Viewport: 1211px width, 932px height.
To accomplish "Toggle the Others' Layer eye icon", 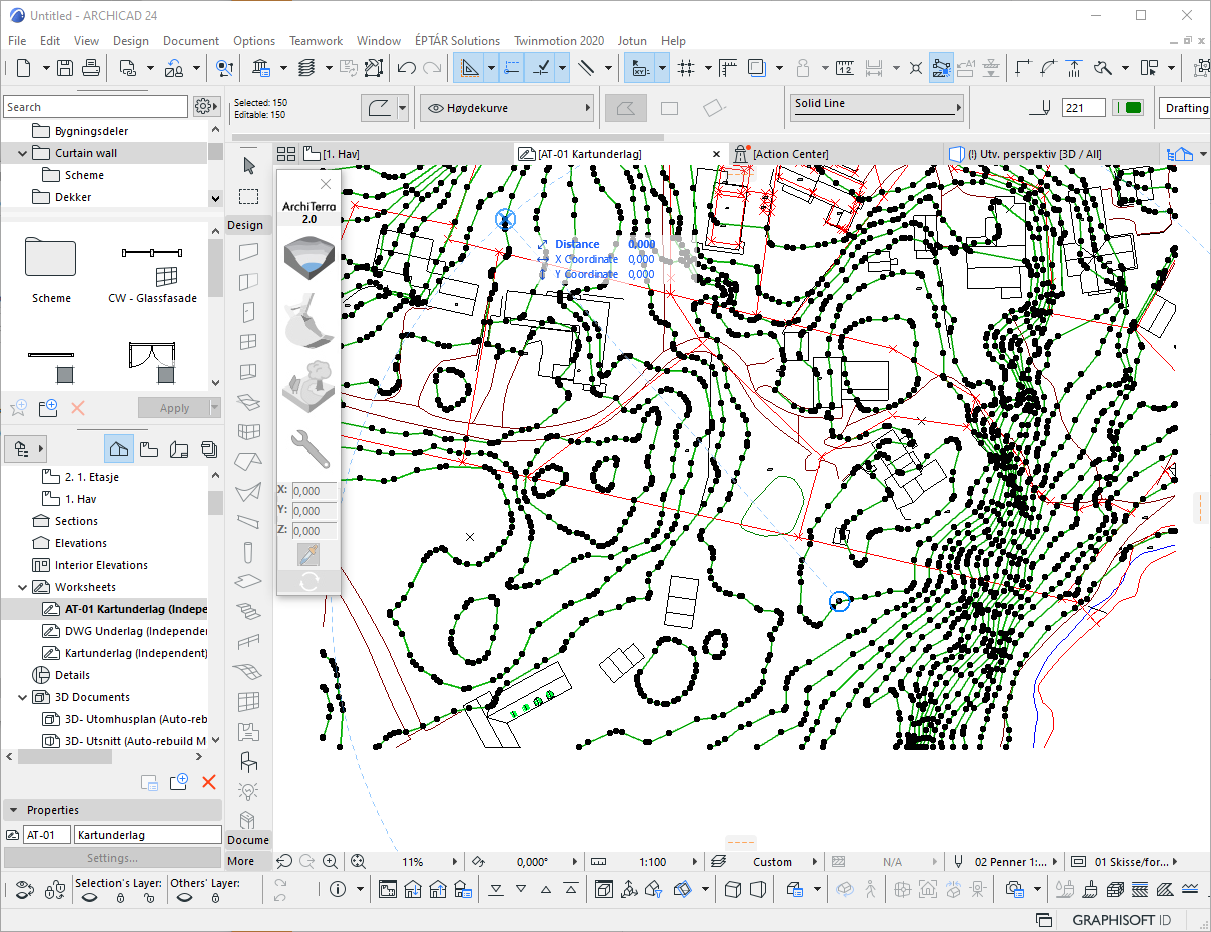I will click(x=183, y=898).
